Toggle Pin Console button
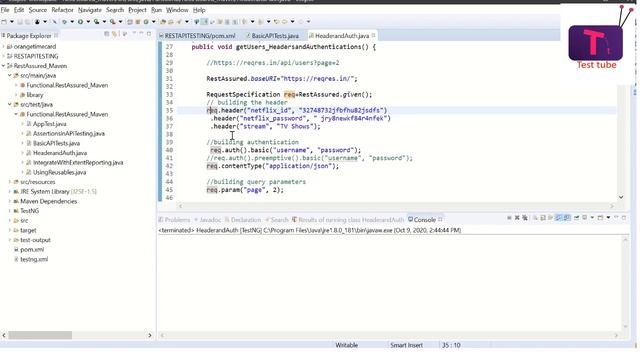This screenshot has height=360, width=640. 577,218
